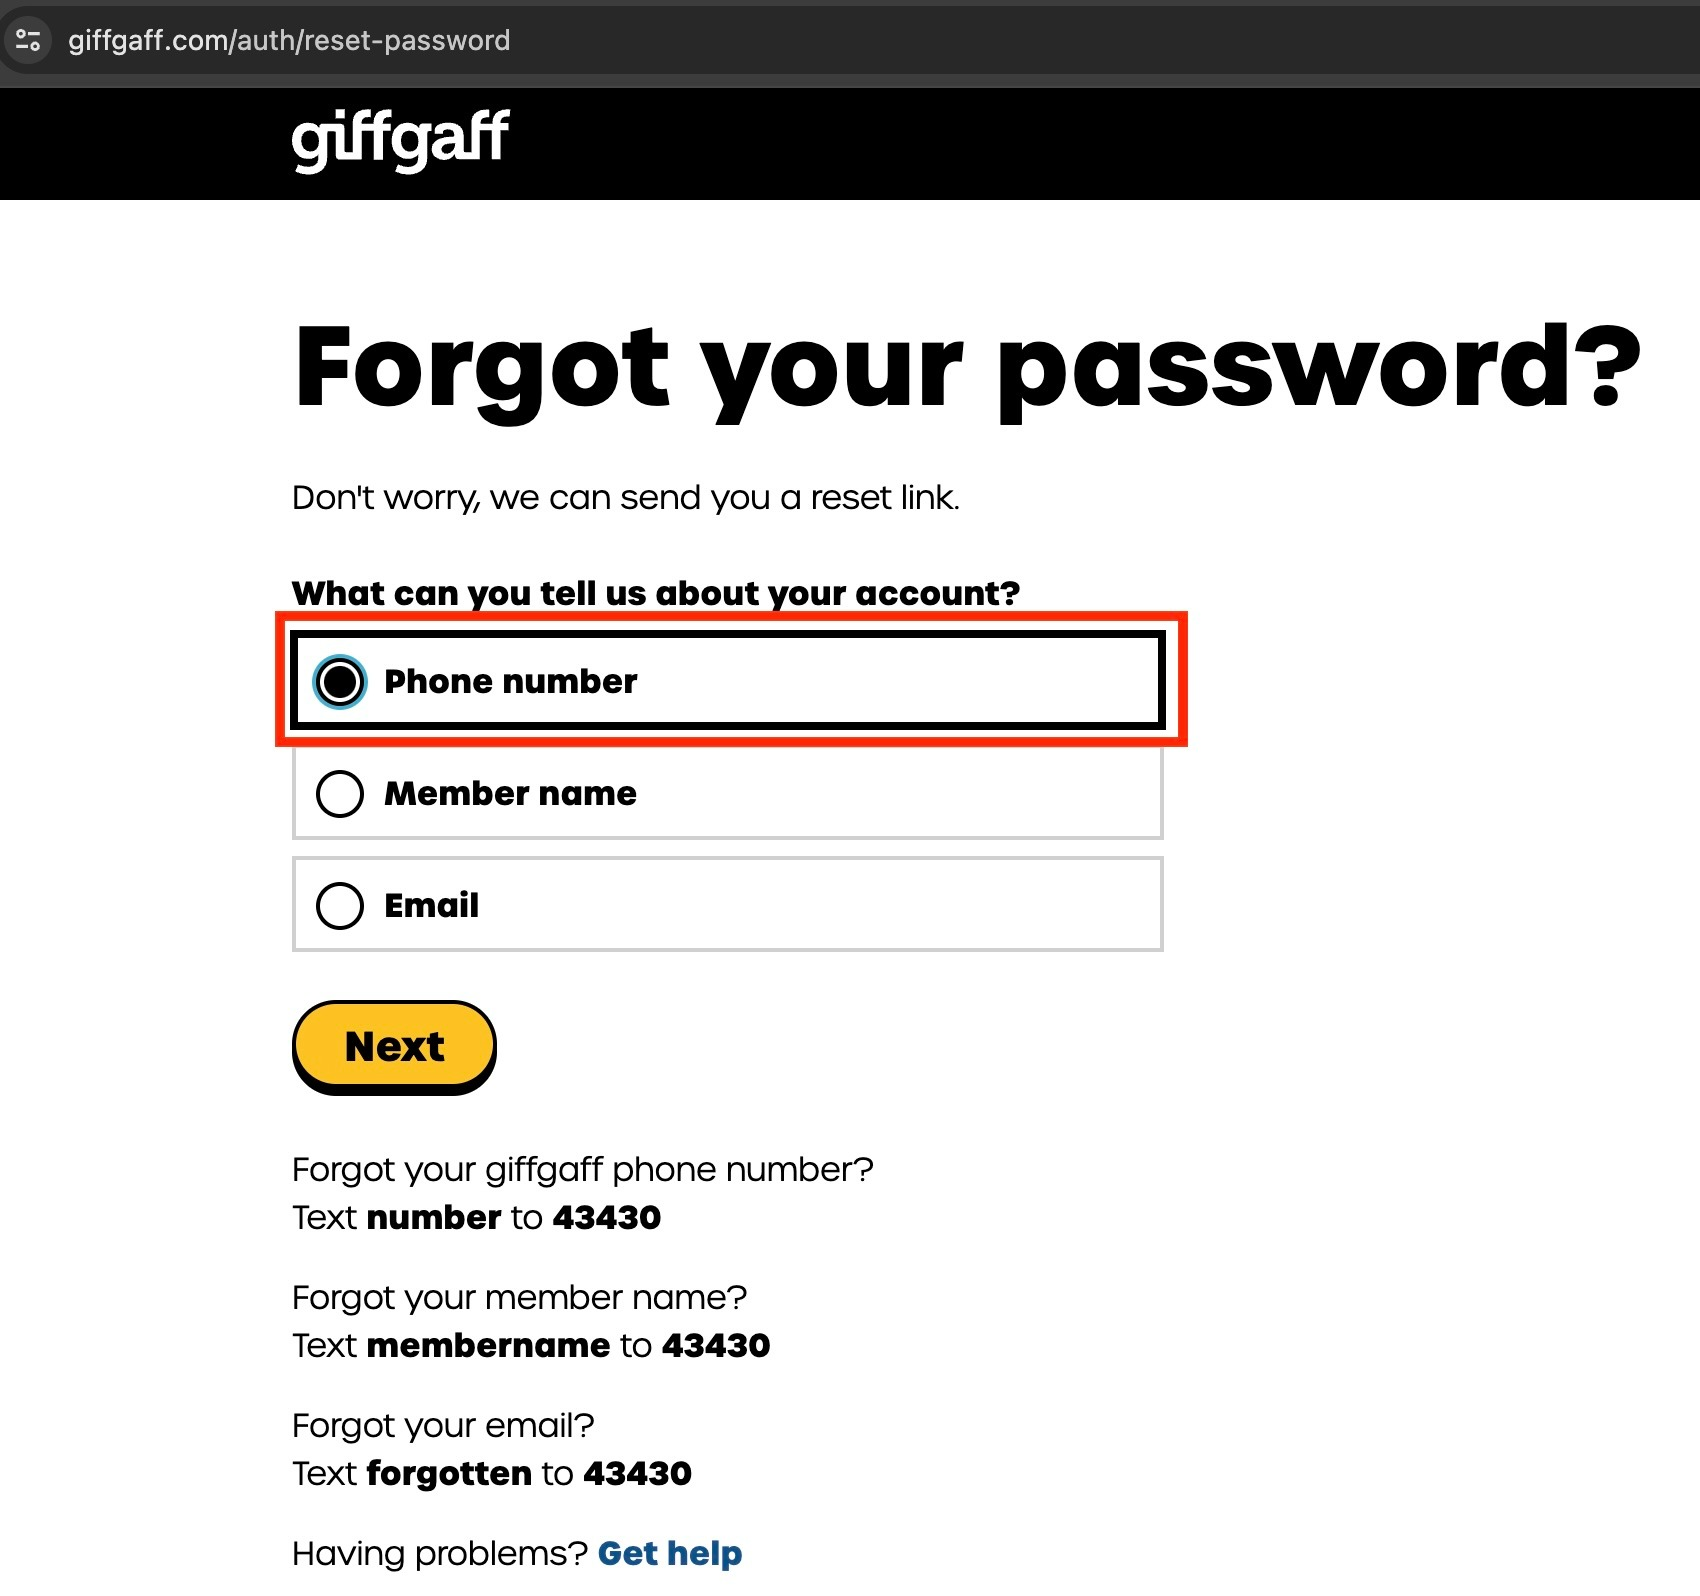This screenshot has width=1700, height=1596.
Task: Click 43430 shortcode beside "membername"
Action: click(716, 1345)
